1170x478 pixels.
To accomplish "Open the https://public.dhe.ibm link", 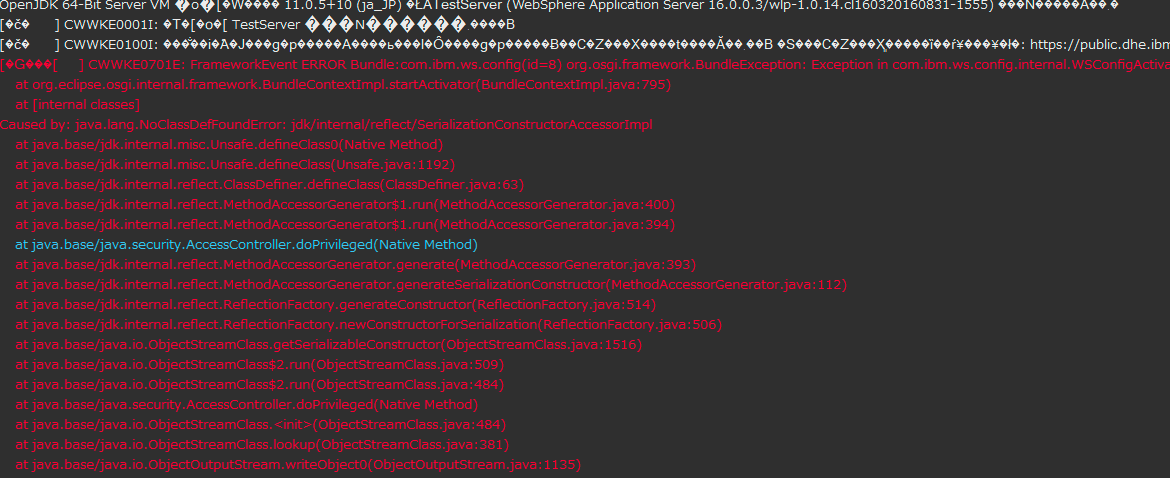I will pos(1099,45).
